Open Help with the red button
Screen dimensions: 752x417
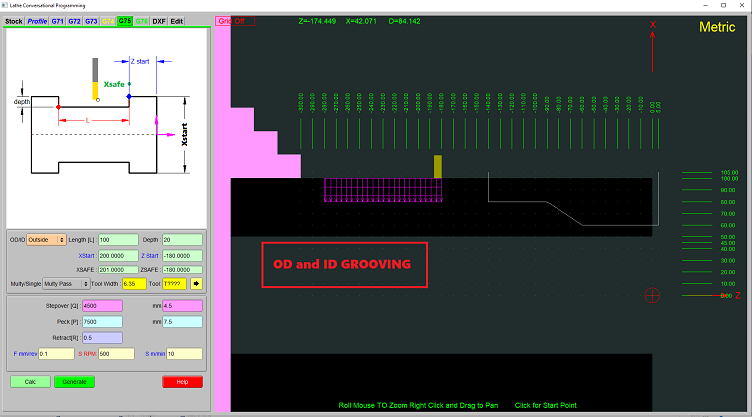[182, 381]
